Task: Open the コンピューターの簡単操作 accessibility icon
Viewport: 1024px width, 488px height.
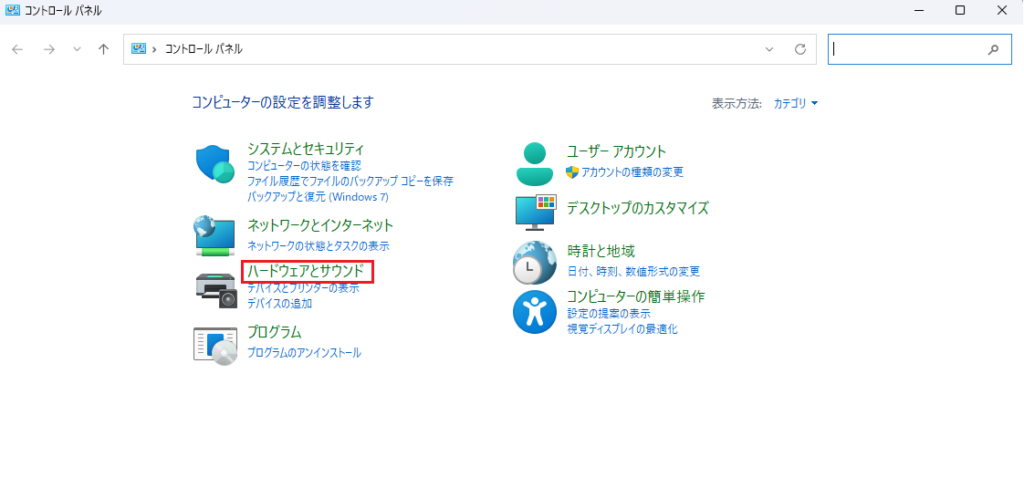Action: click(x=534, y=312)
